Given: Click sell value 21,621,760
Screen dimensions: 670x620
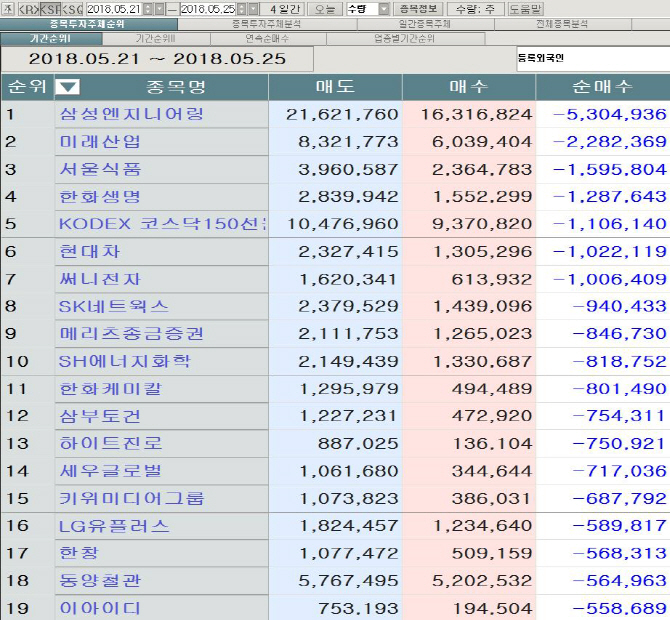Looking at the screenshot, I should click(x=342, y=115).
